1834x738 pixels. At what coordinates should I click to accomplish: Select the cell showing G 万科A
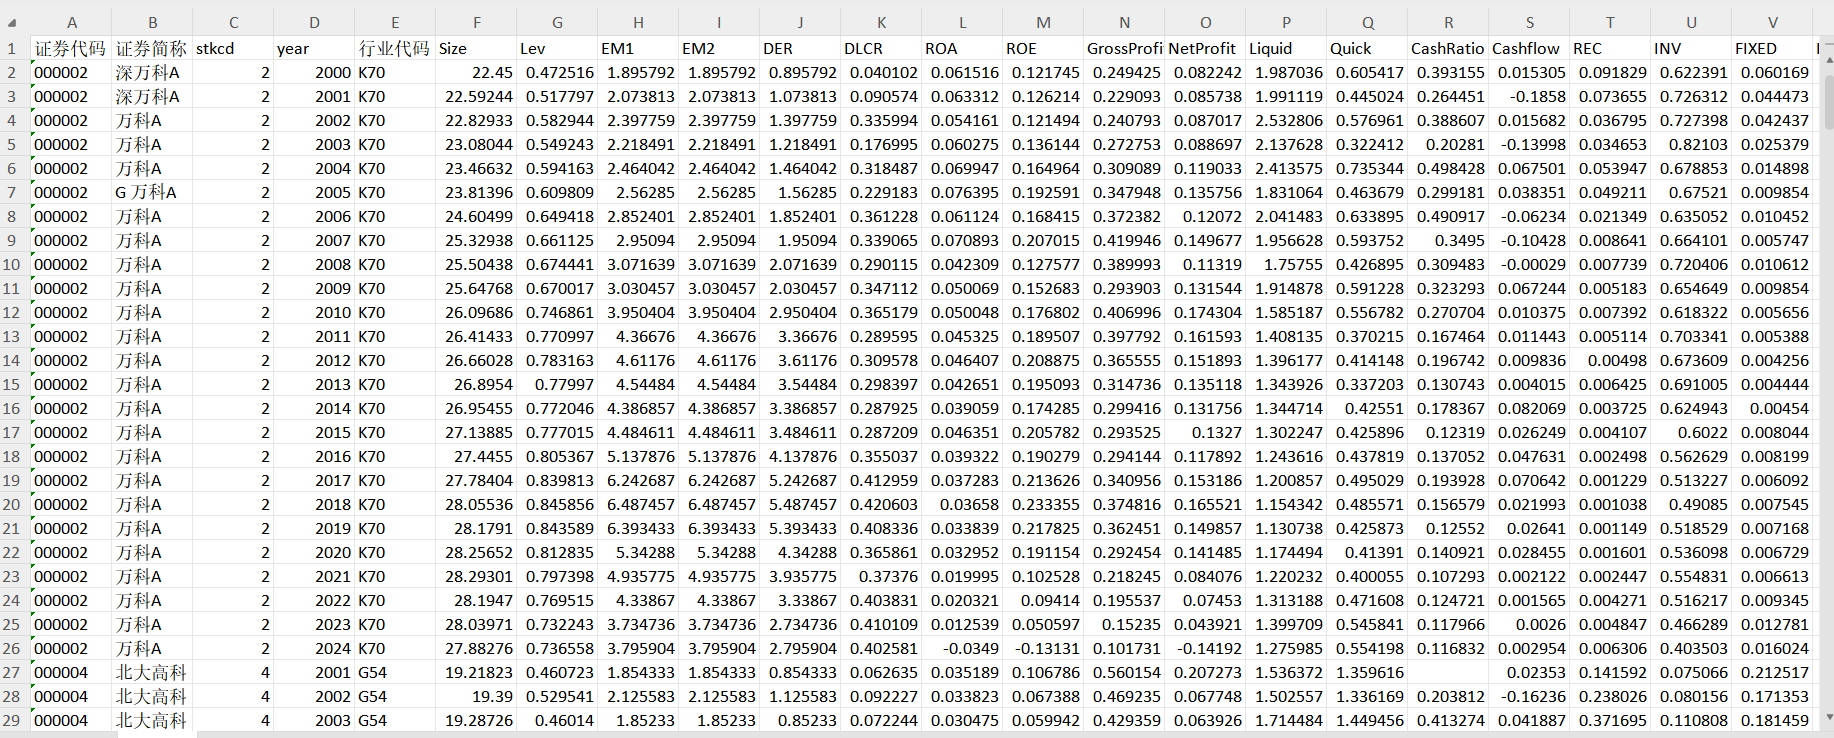point(152,192)
